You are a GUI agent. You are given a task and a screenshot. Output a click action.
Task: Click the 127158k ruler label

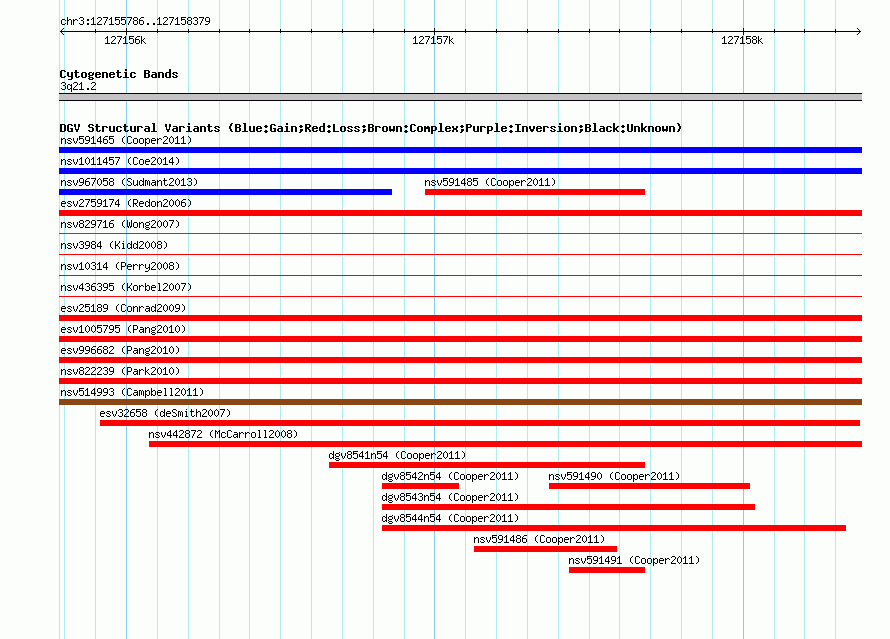[x=742, y=40]
